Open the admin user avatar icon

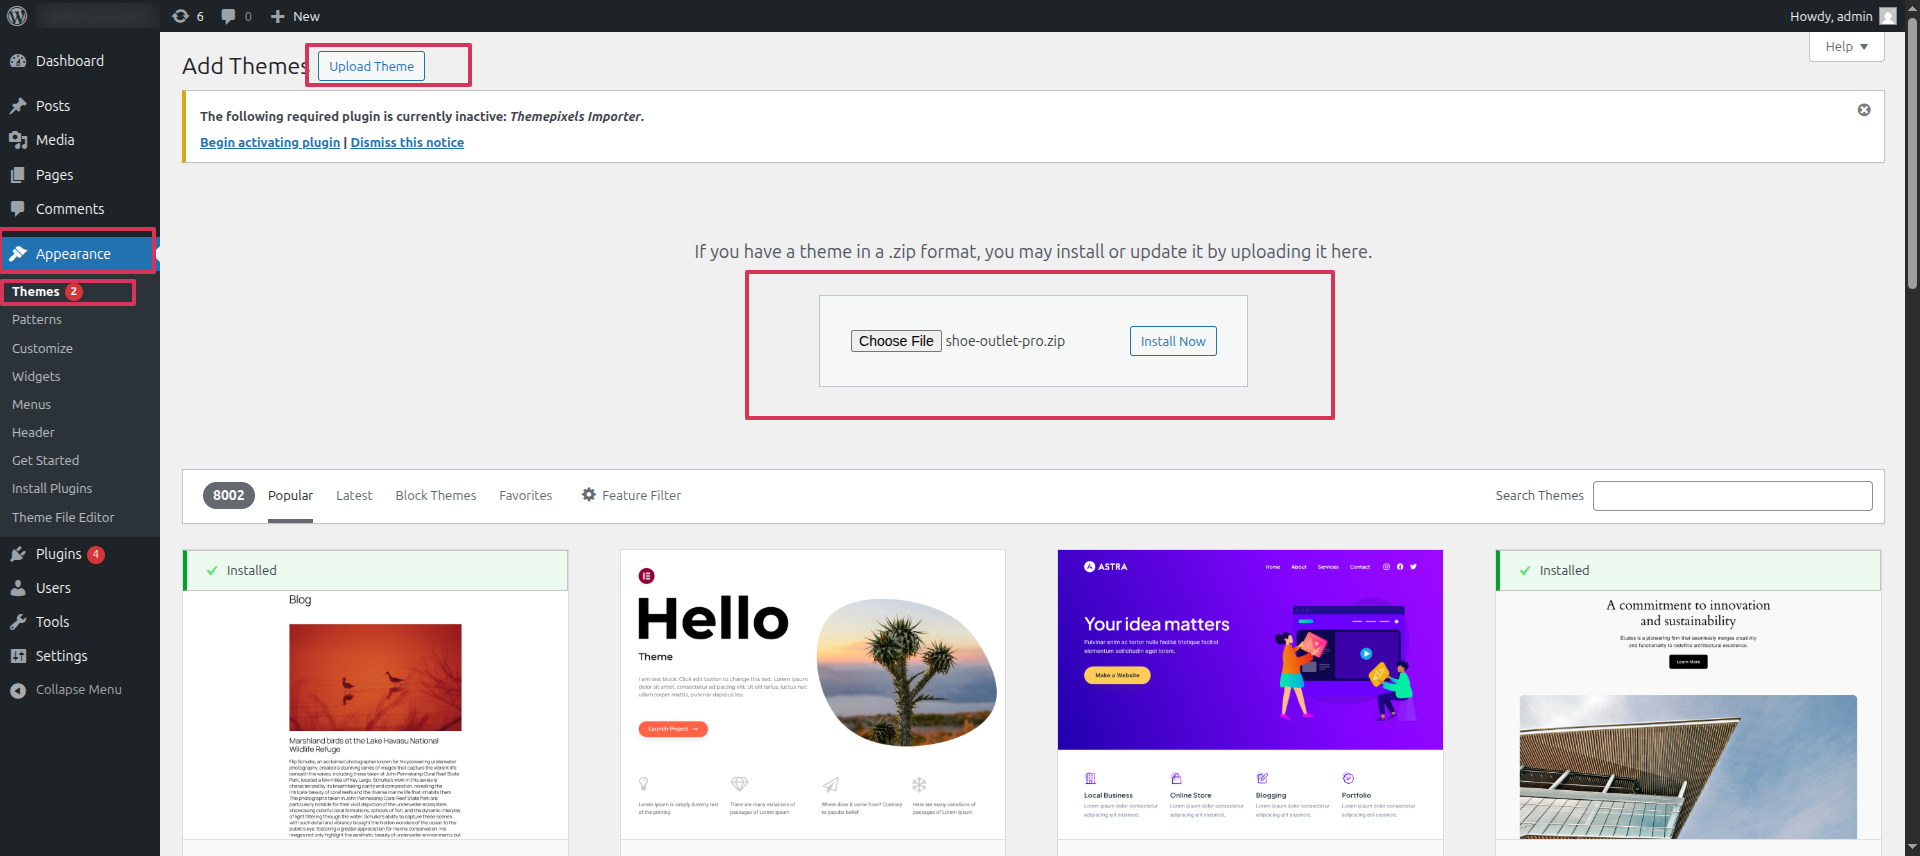(x=1888, y=16)
